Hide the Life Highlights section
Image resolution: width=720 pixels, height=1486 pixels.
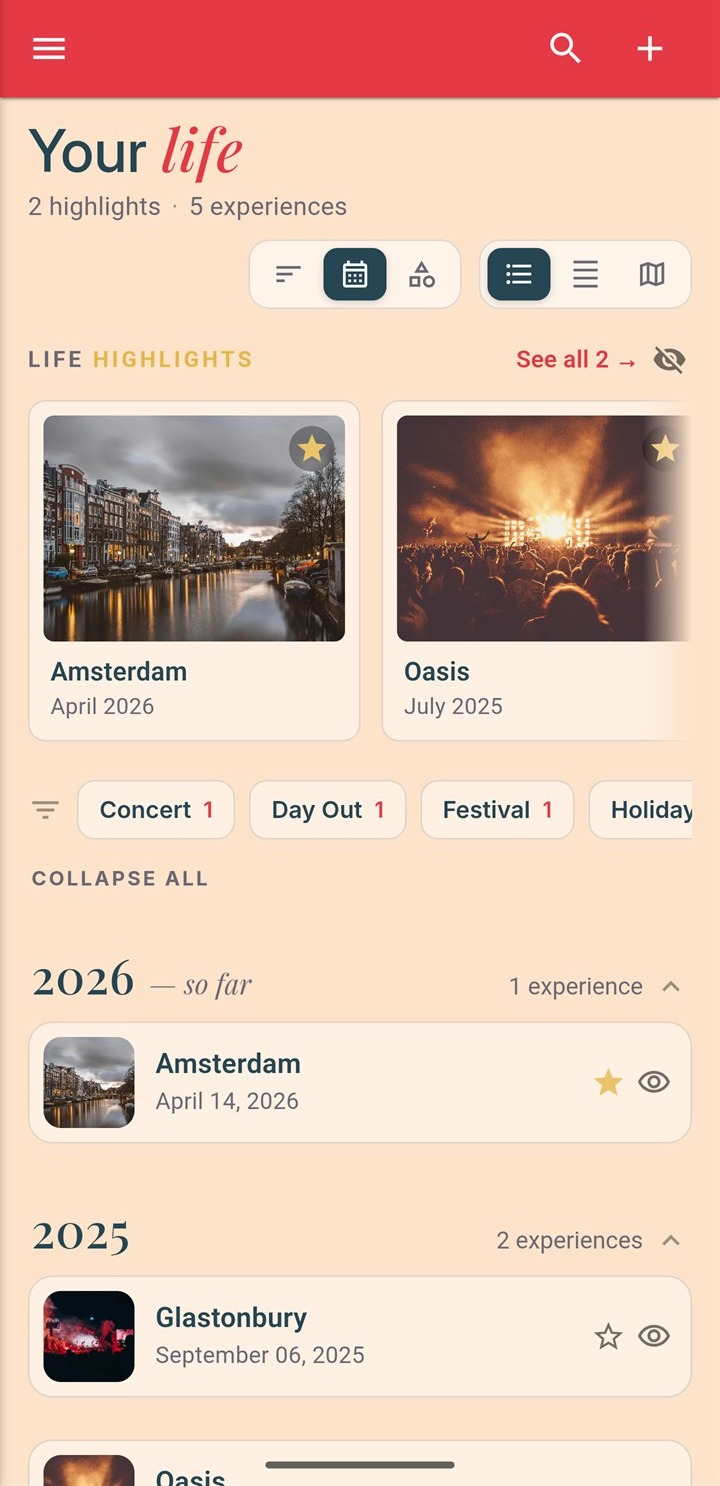tap(669, 360)
